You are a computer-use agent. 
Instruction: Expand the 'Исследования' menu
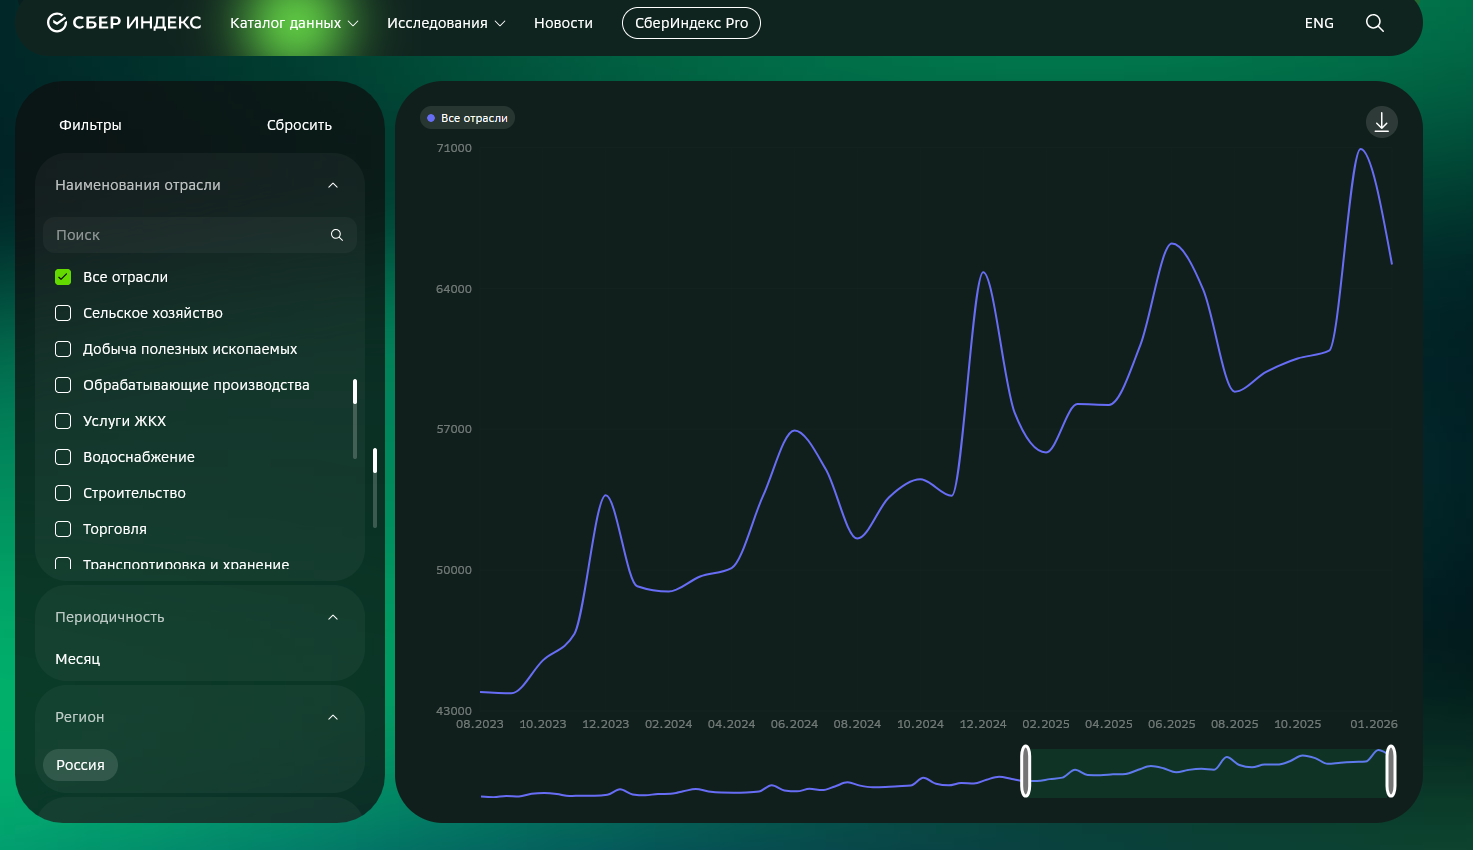click(446, 23)
